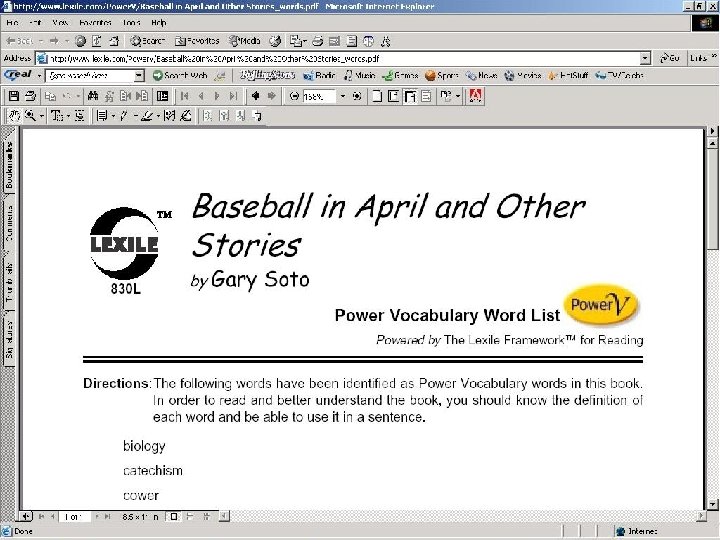The width and height of the screenshot is (720, 540).
Task: Click the zoom out minus icon
Action: click(294, 96)
